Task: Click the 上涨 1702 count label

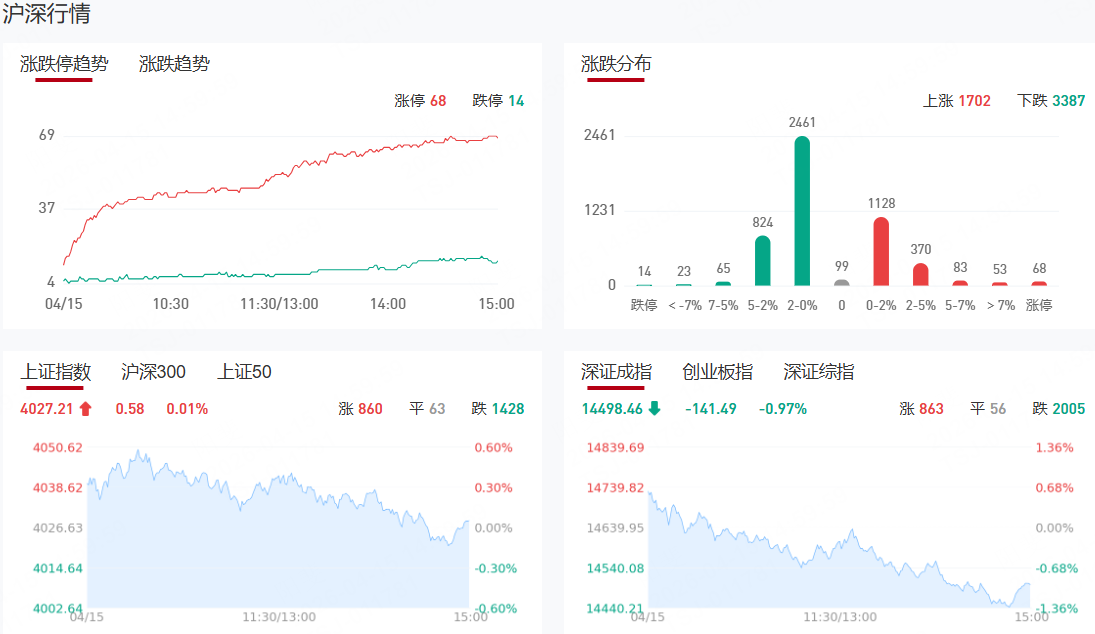Action: [x=956, y=100]
